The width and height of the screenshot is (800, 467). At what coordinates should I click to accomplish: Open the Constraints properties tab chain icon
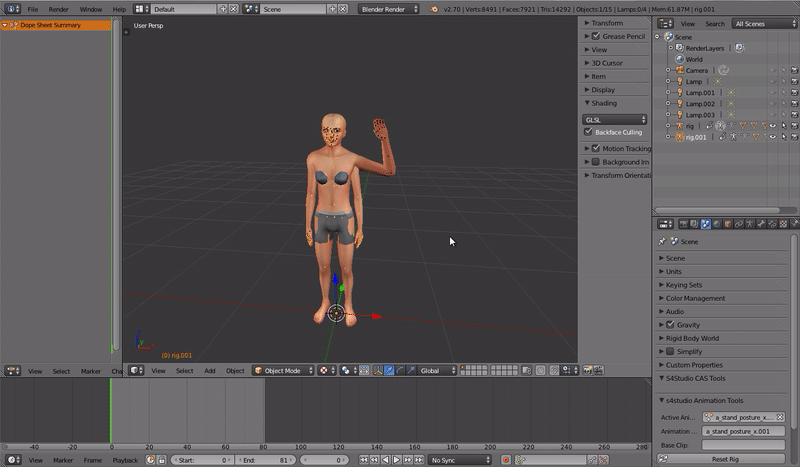pyautogui.click(x=739, y=224)
